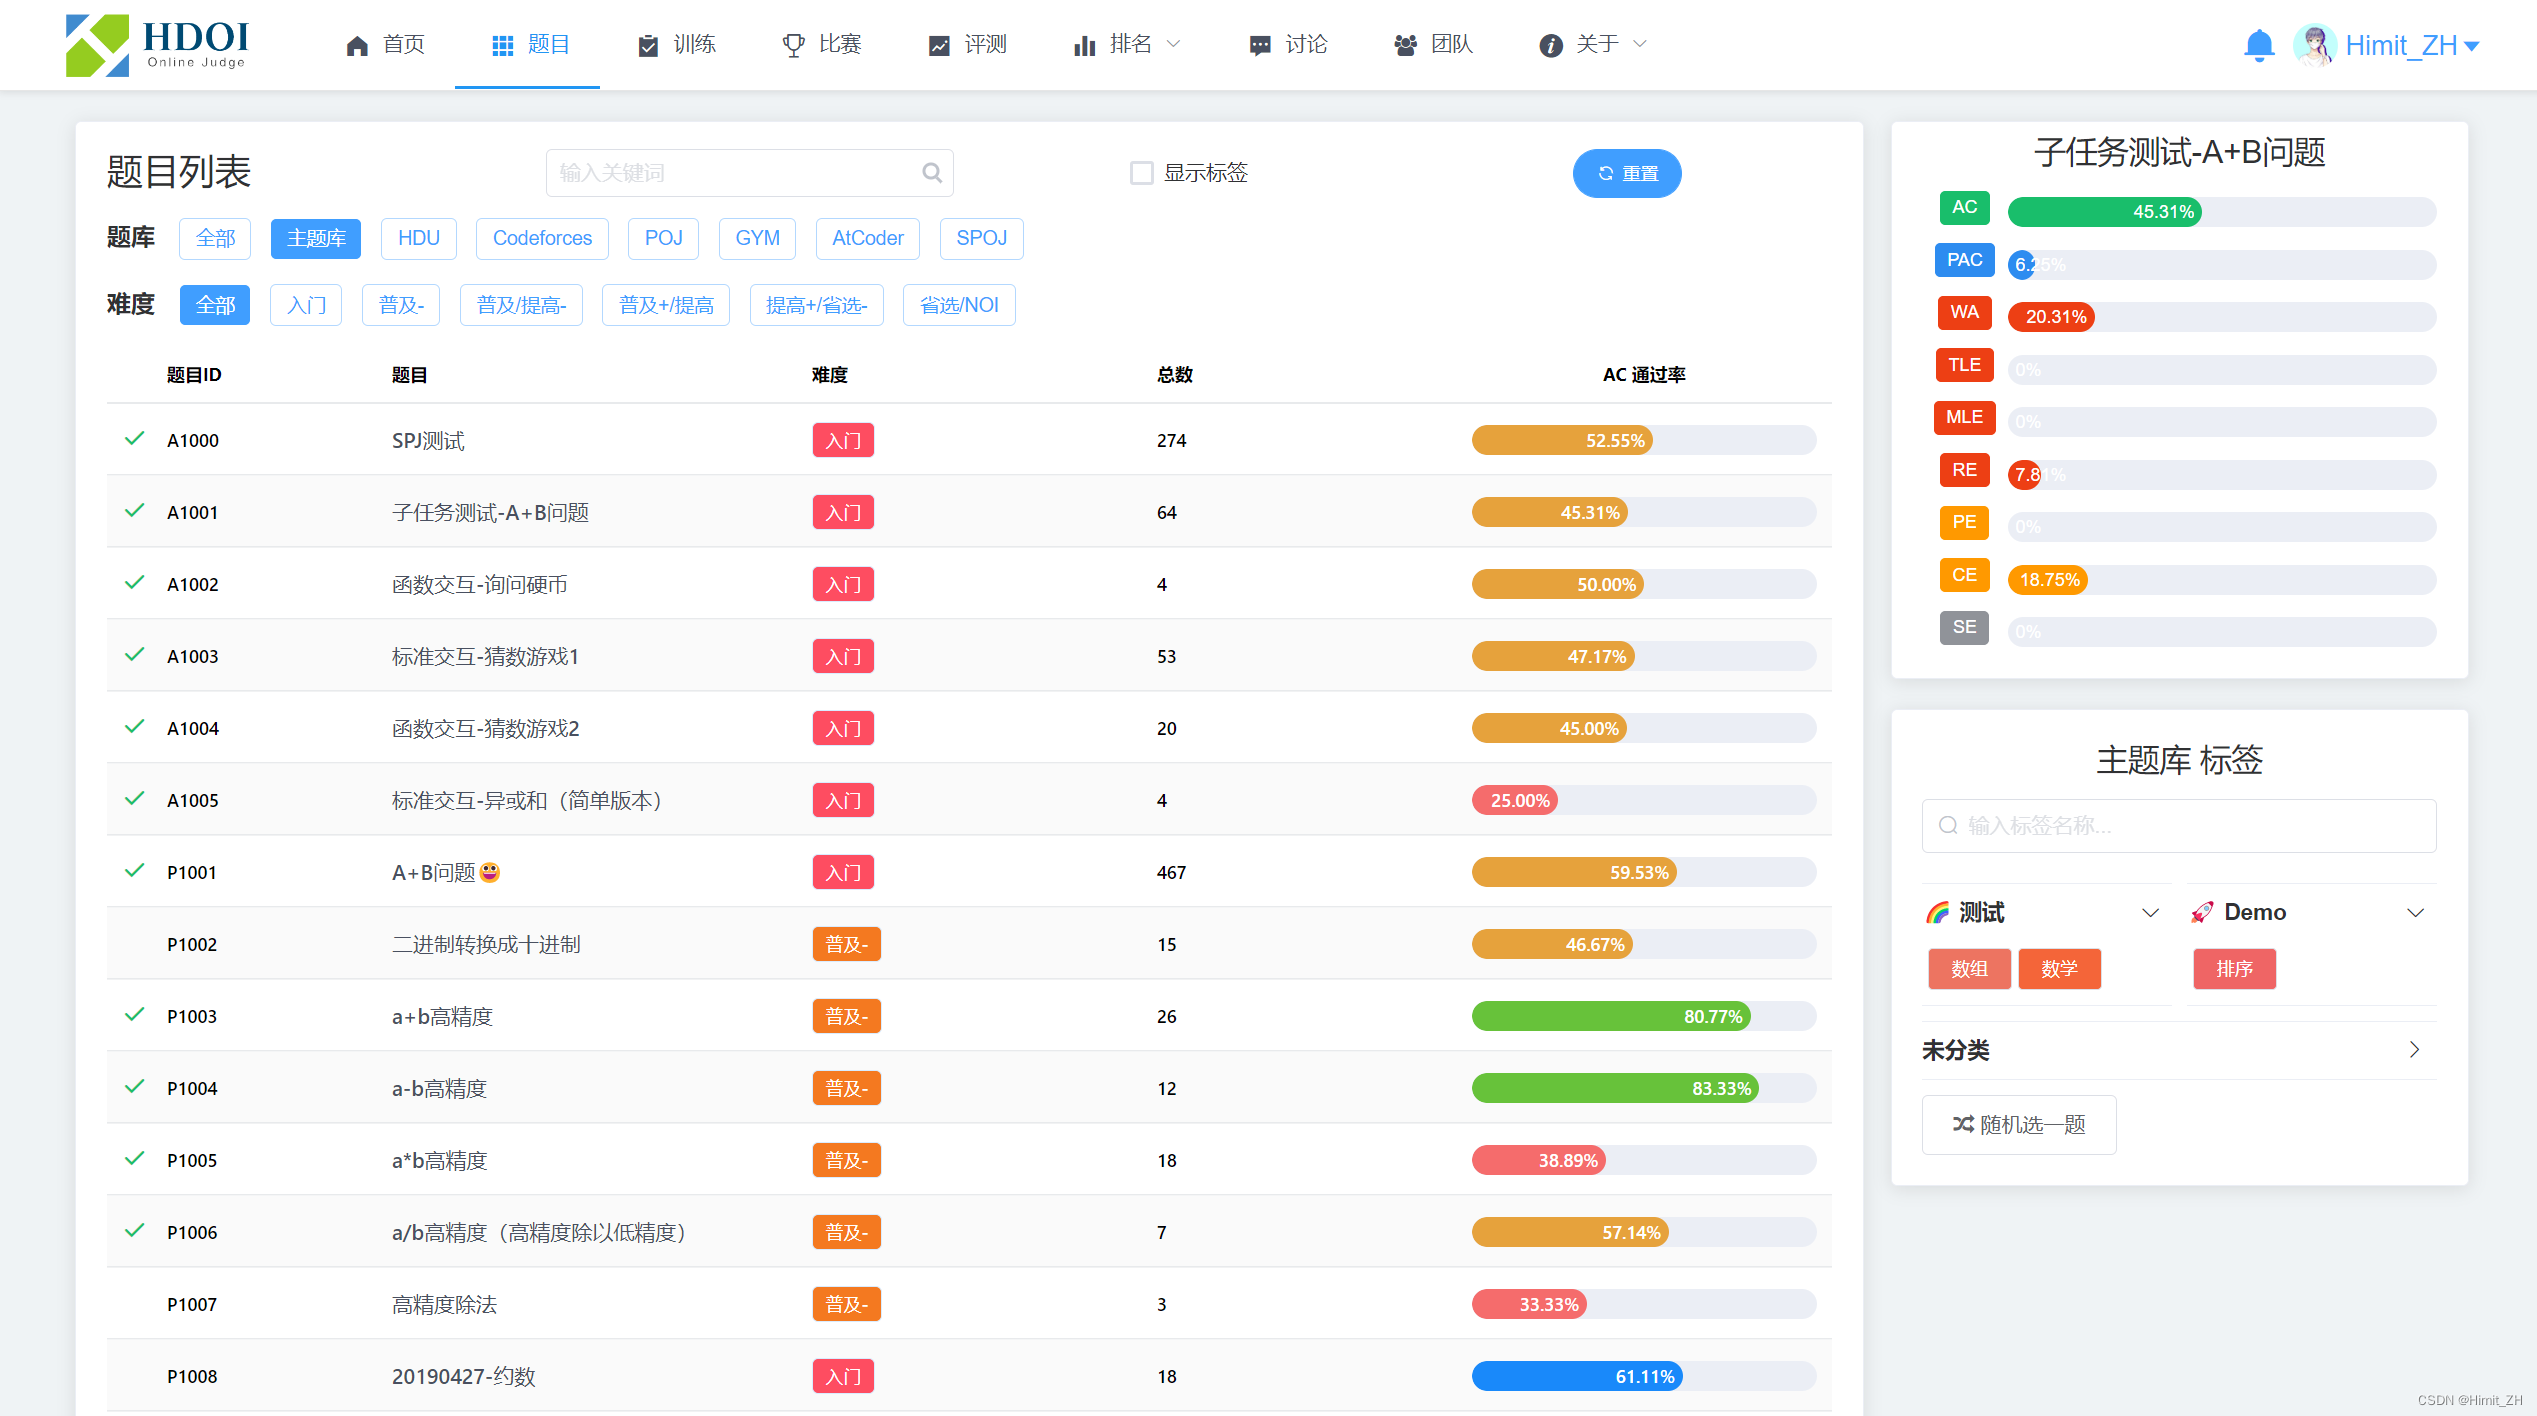Toggle the HDU problem source filter
This screenshot has height=1416, width=2537.
419,238
